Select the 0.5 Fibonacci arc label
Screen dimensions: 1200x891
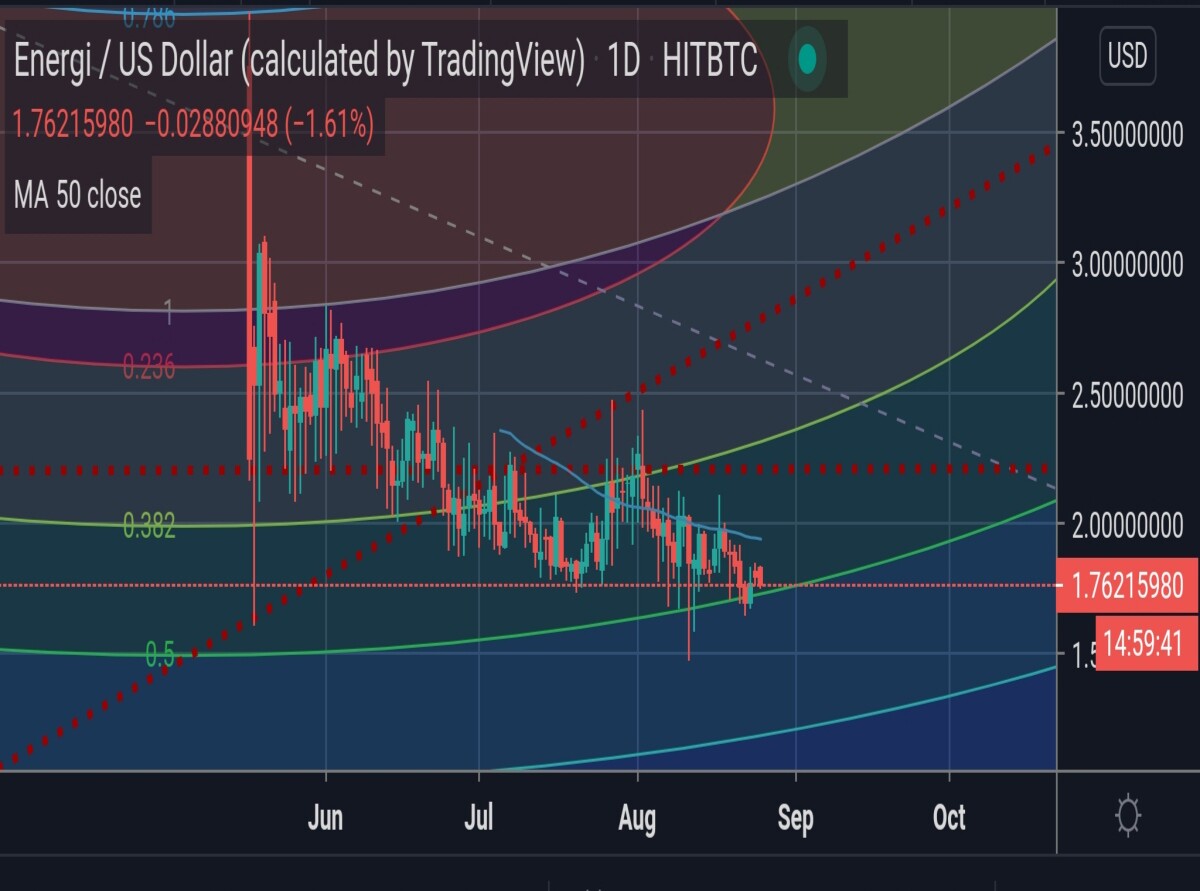click(160, 654)
